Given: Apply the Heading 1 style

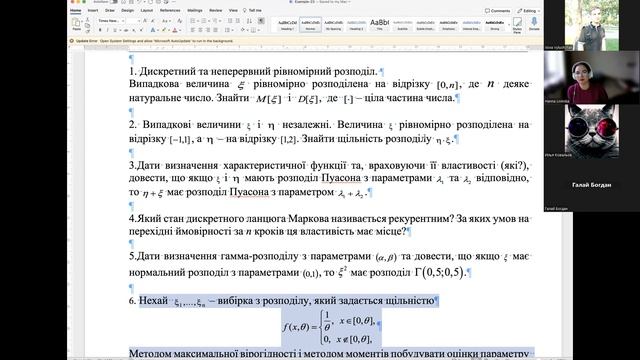Looking at the screenshot, I should pyautogui.click(x=287, y=25).
